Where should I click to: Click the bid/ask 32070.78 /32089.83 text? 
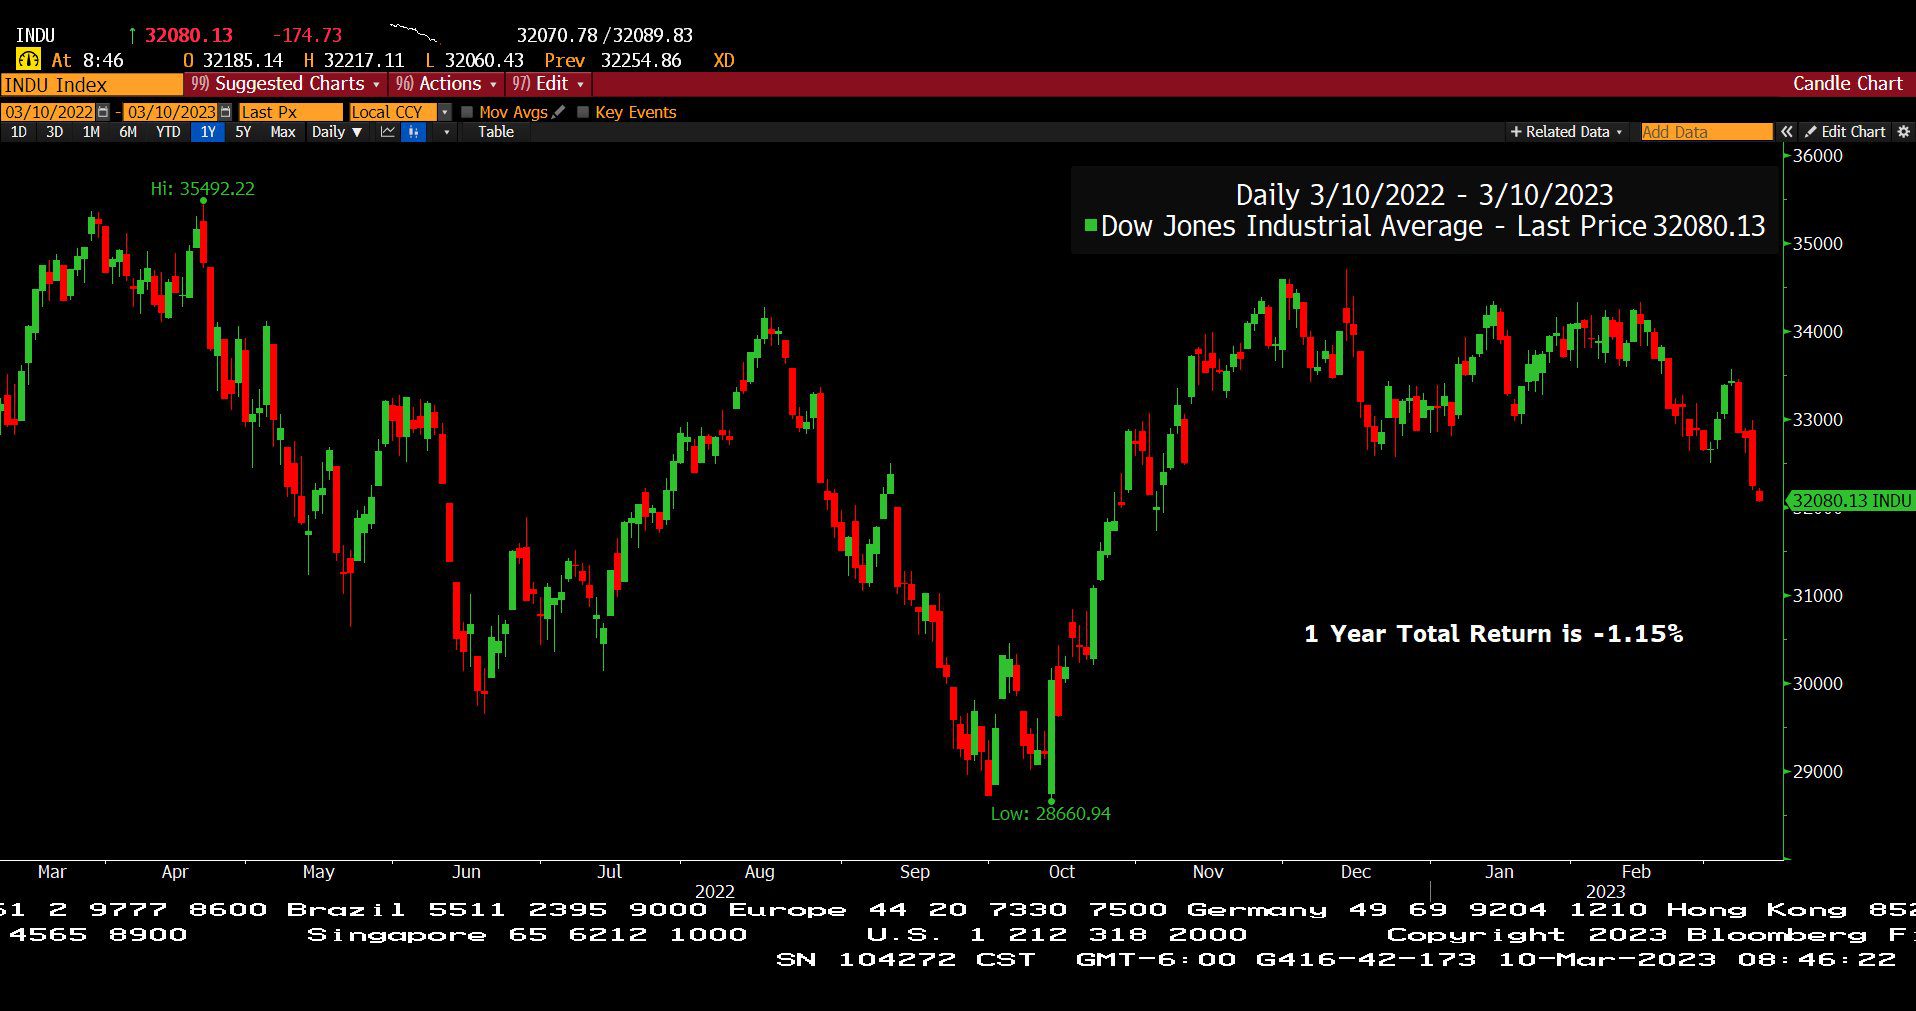coord(605,36)
